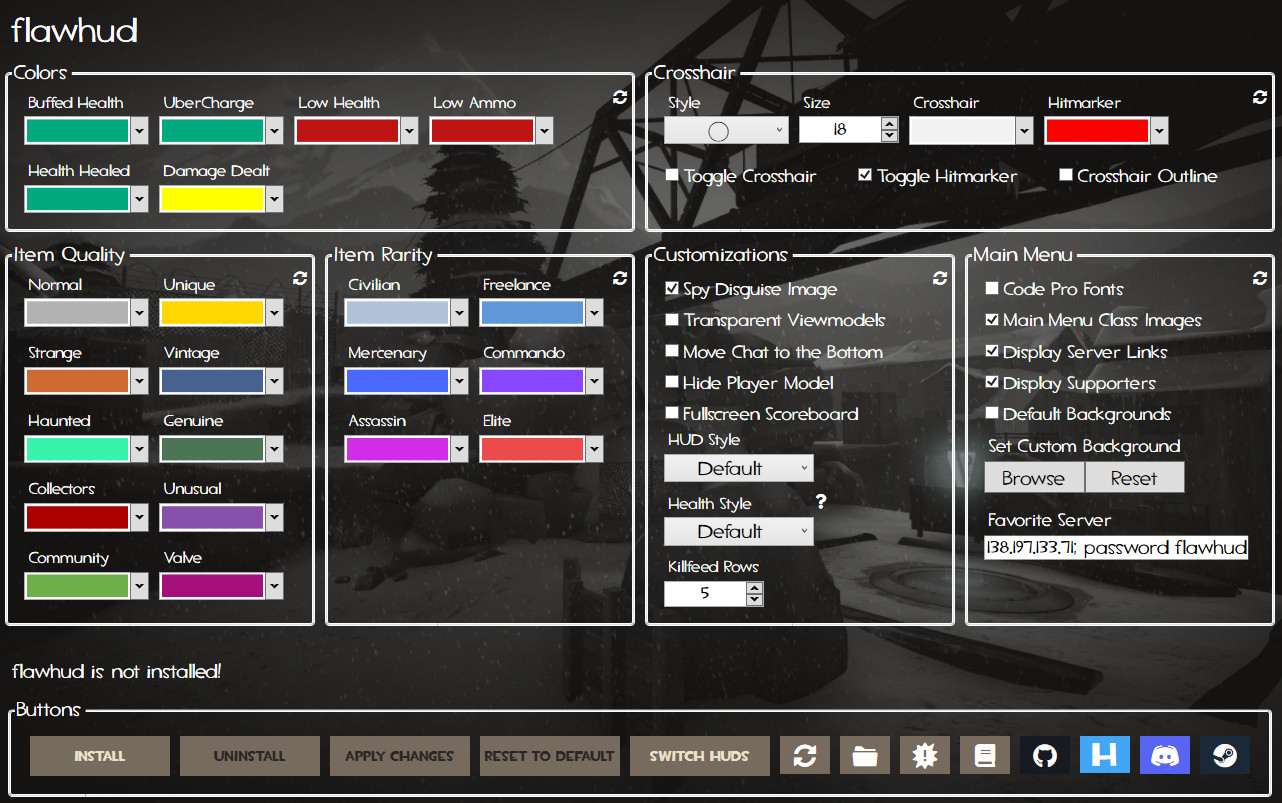Click the Discord icon
Image resolution: width=1282 pixels, height=803 pixels.
coord(1164,755)
